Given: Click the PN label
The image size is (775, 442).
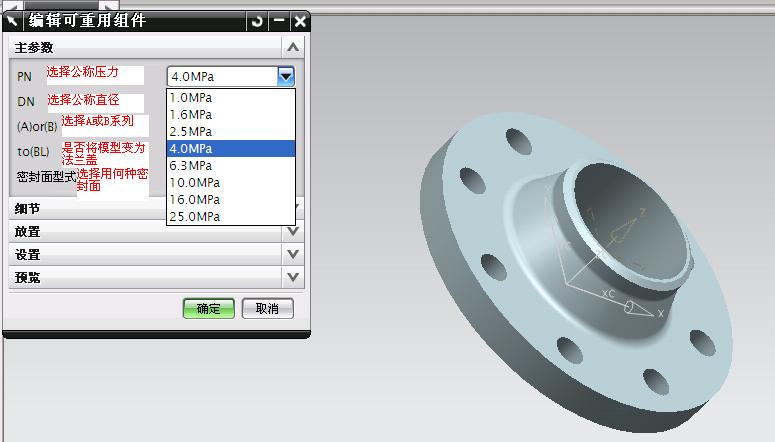Looking at the screenshot, I should pyautogui.click(x=24, y=77).
